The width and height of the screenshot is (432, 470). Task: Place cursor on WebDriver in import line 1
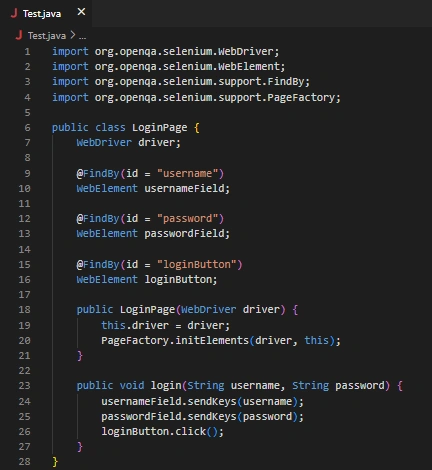pos(246,52)
